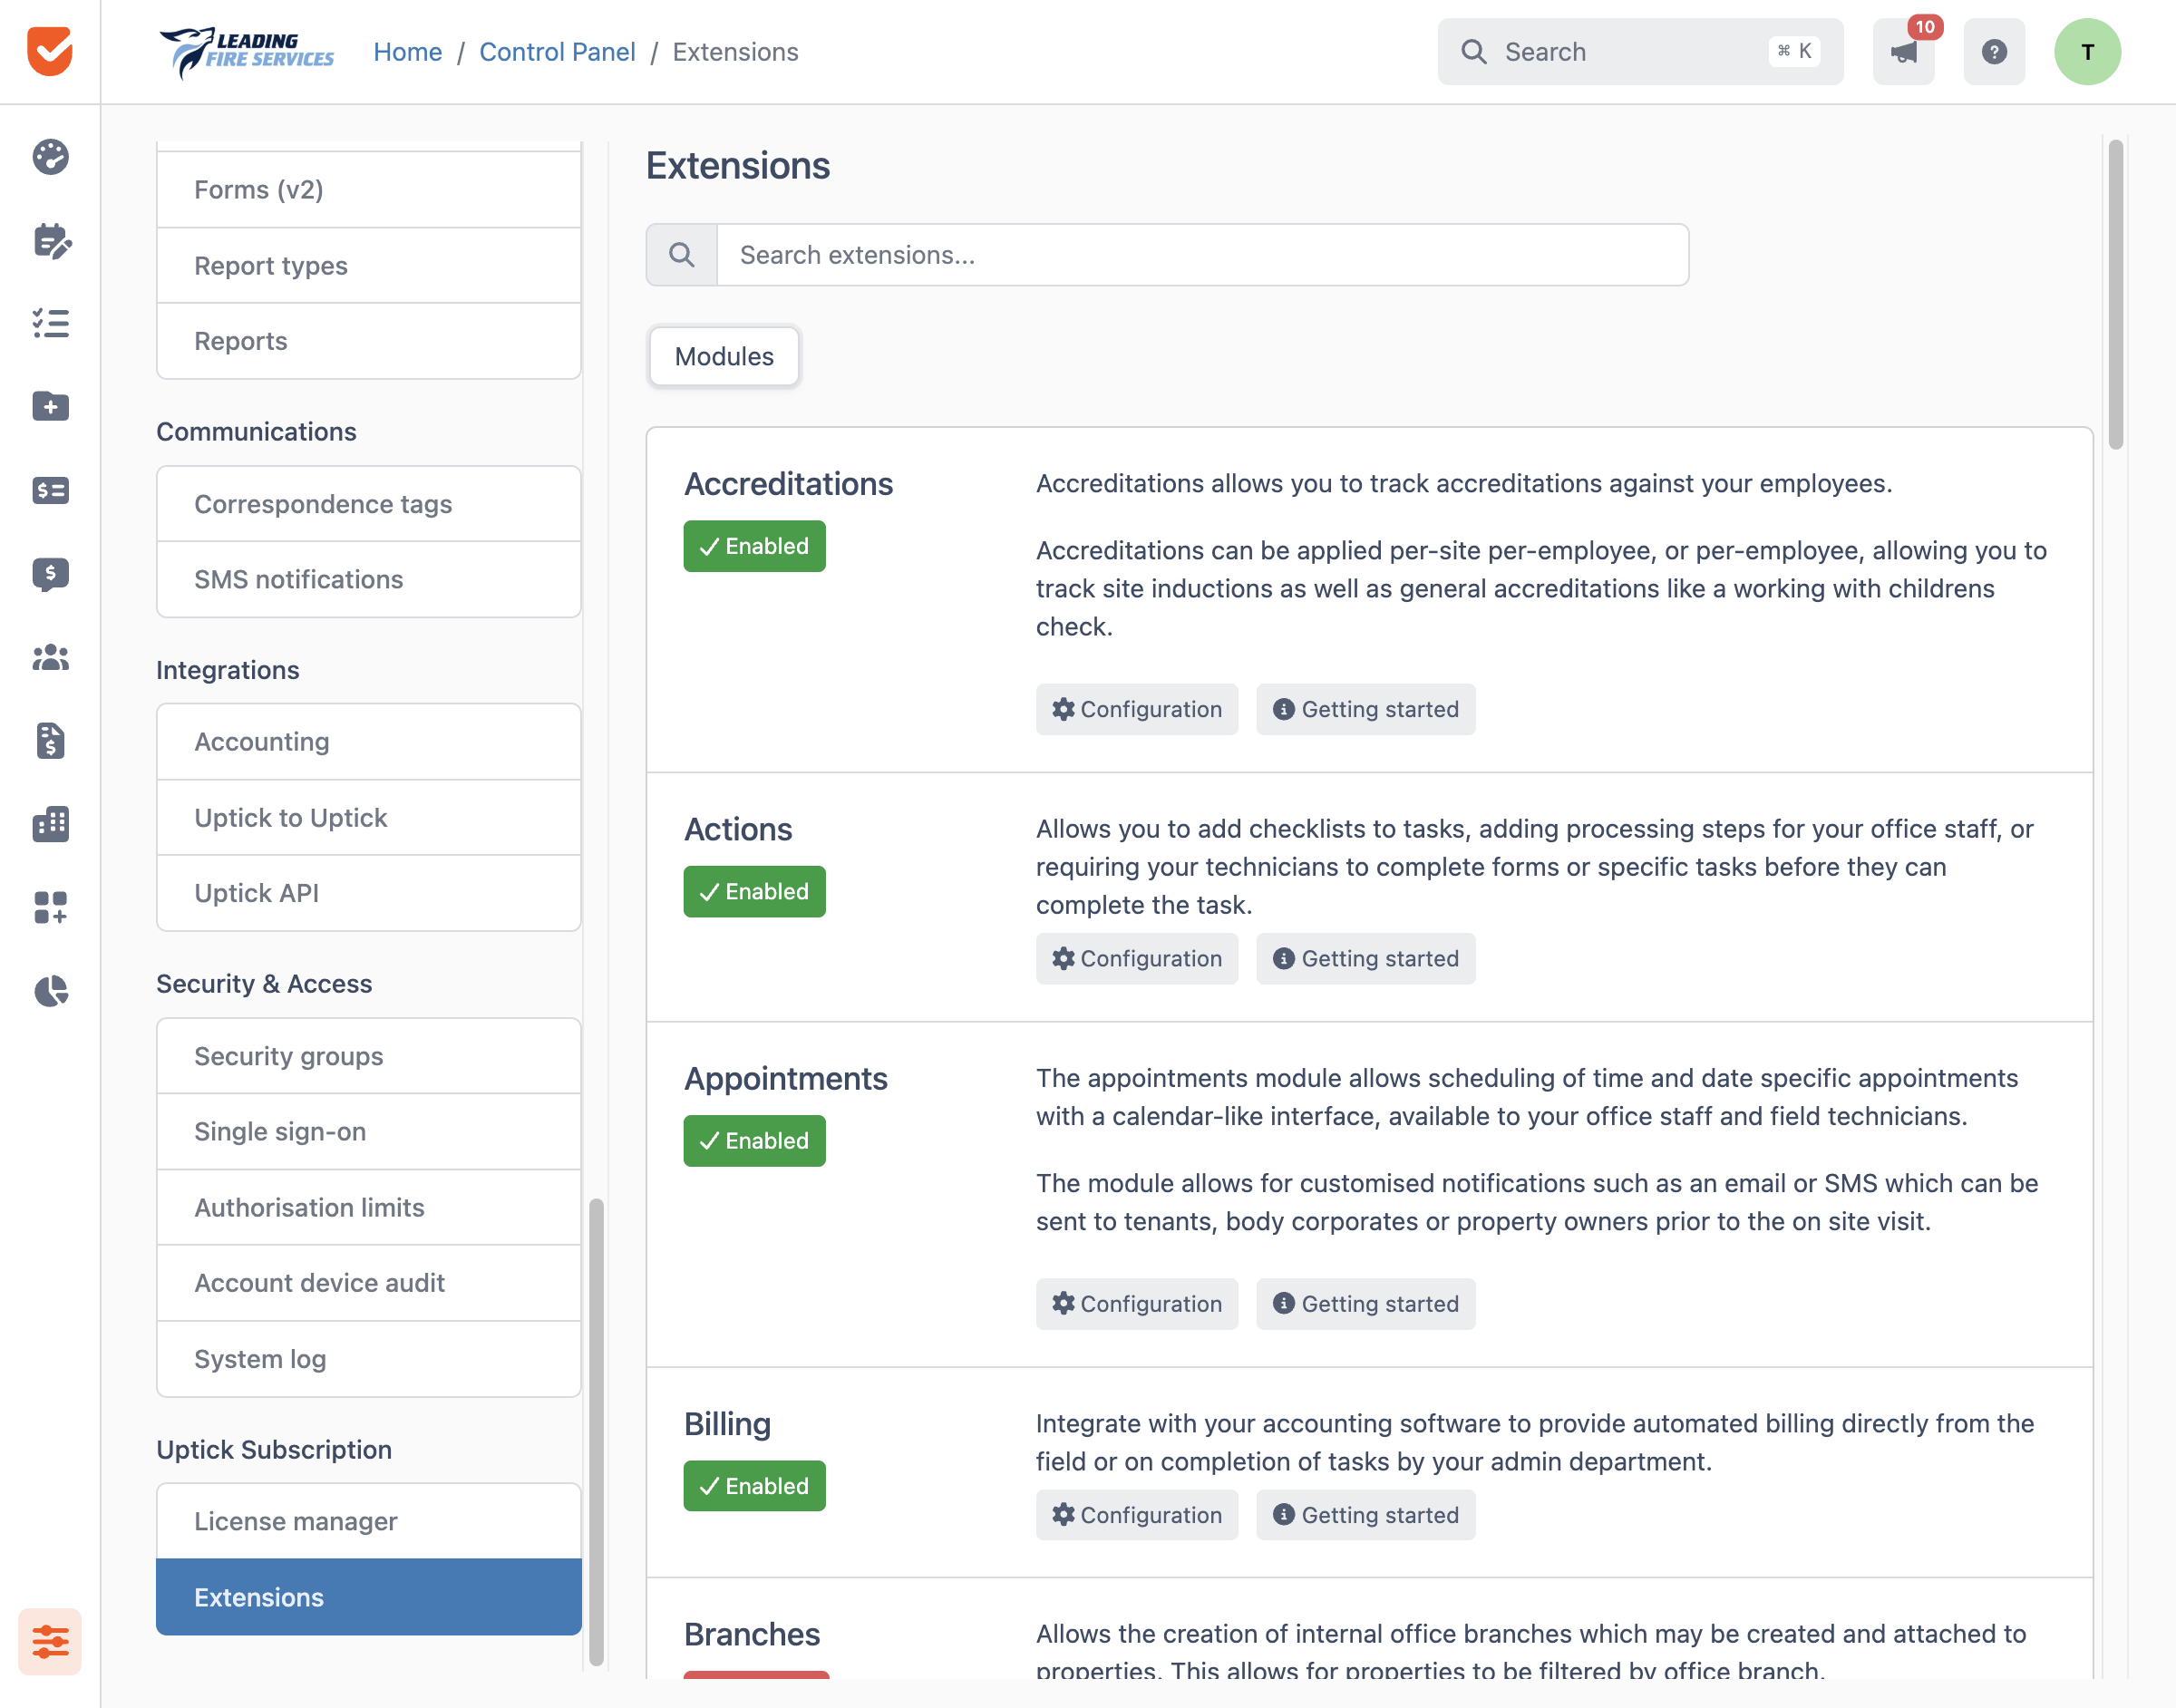Viewport: 2176px width, 1708px height.
Task: Open System log
Action: point(369,1359)
